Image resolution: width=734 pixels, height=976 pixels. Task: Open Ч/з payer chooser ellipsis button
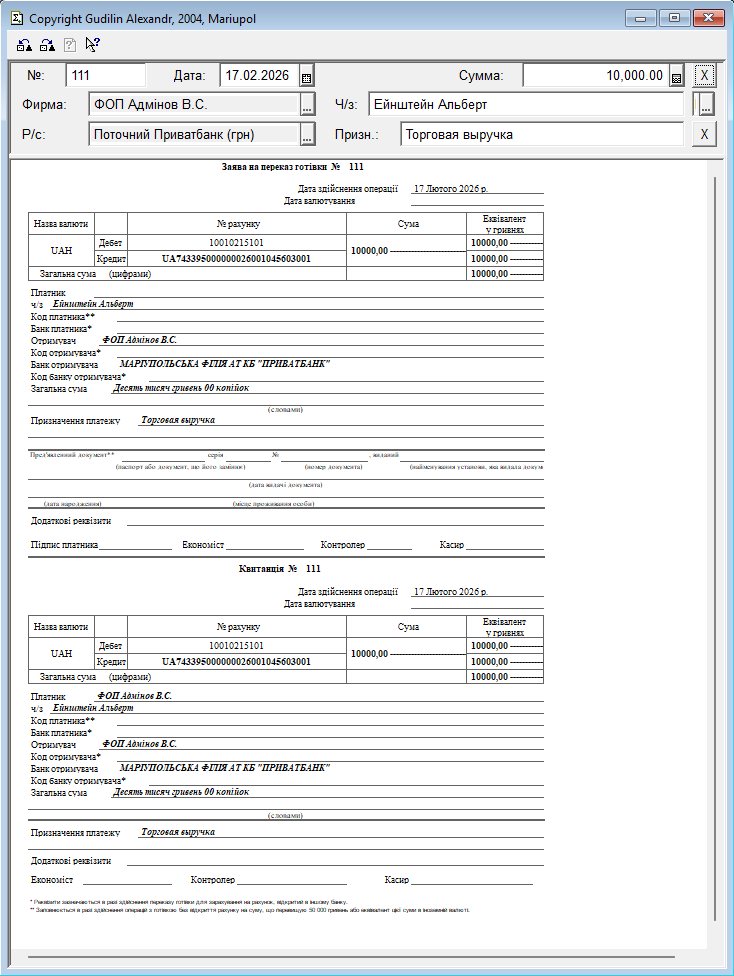coord(706,105)
